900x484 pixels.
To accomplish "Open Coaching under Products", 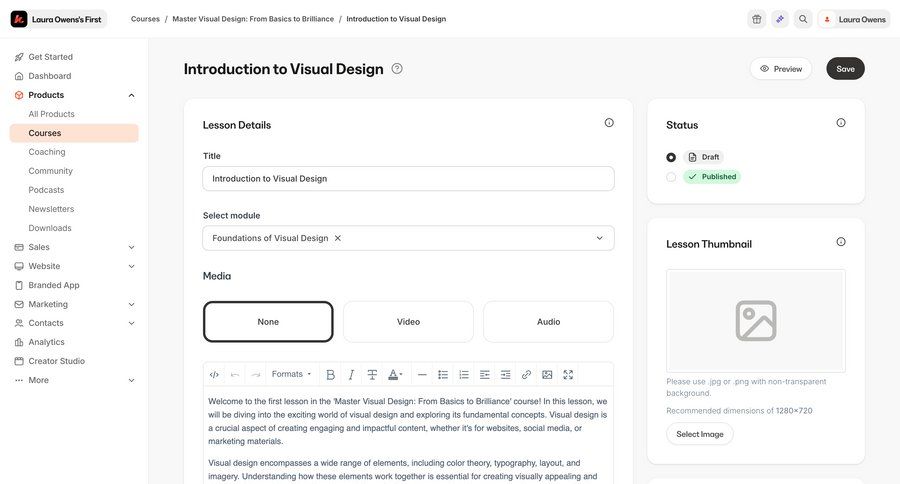I will [47, 152].
